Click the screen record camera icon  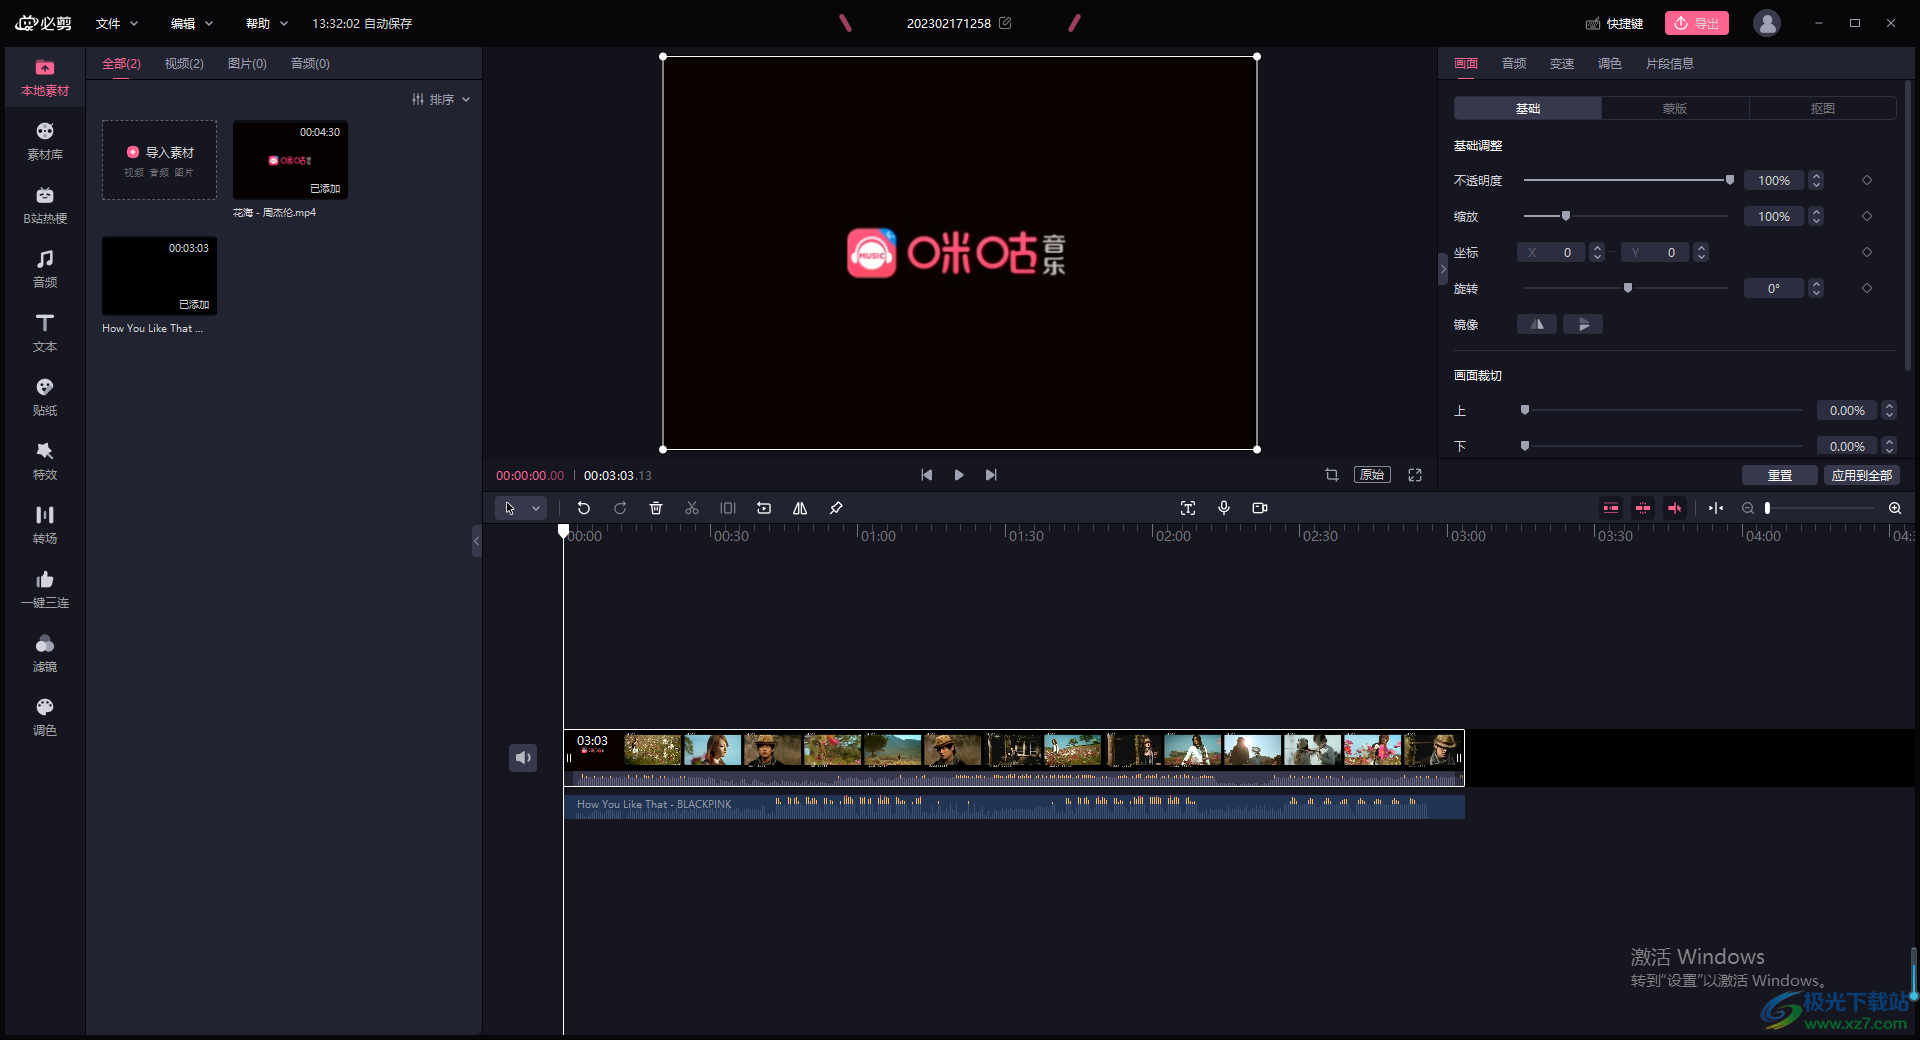coord(1260,508)
